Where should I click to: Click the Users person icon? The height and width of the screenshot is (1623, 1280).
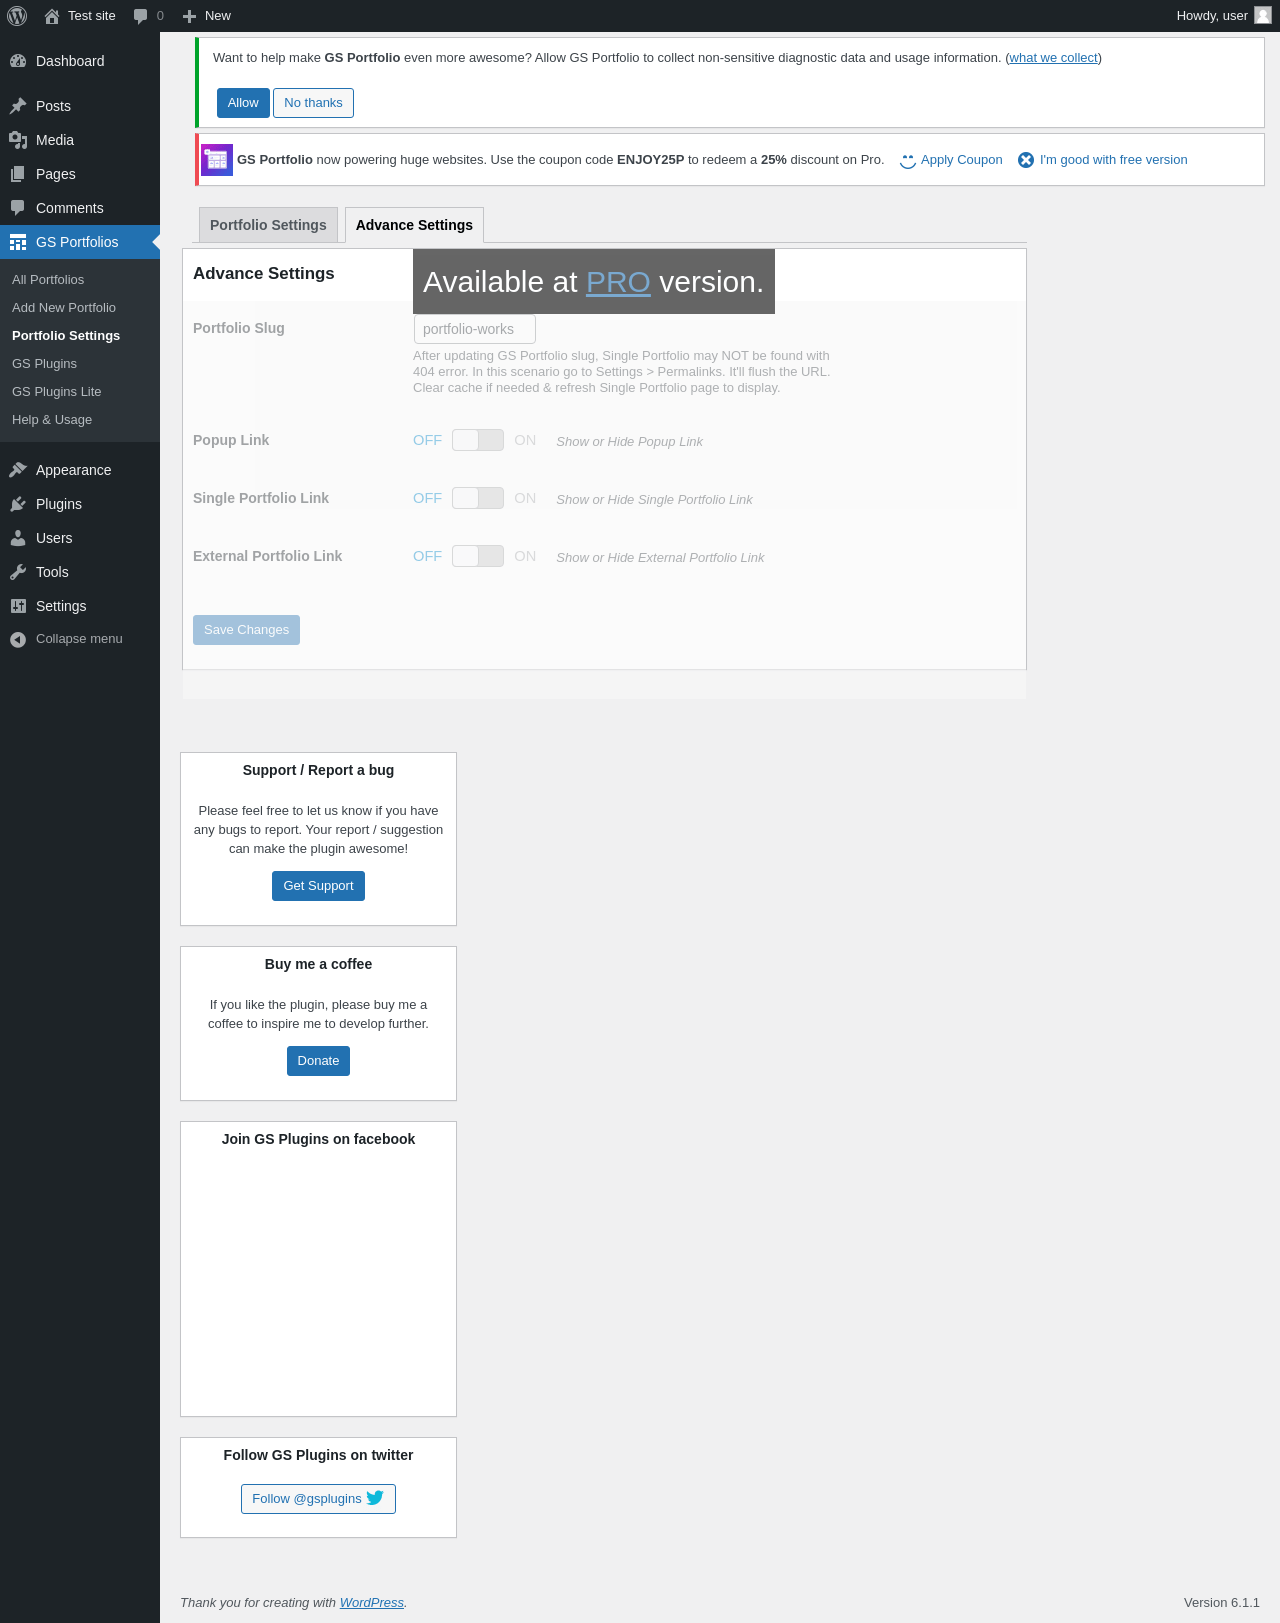[x=18, y=538]
